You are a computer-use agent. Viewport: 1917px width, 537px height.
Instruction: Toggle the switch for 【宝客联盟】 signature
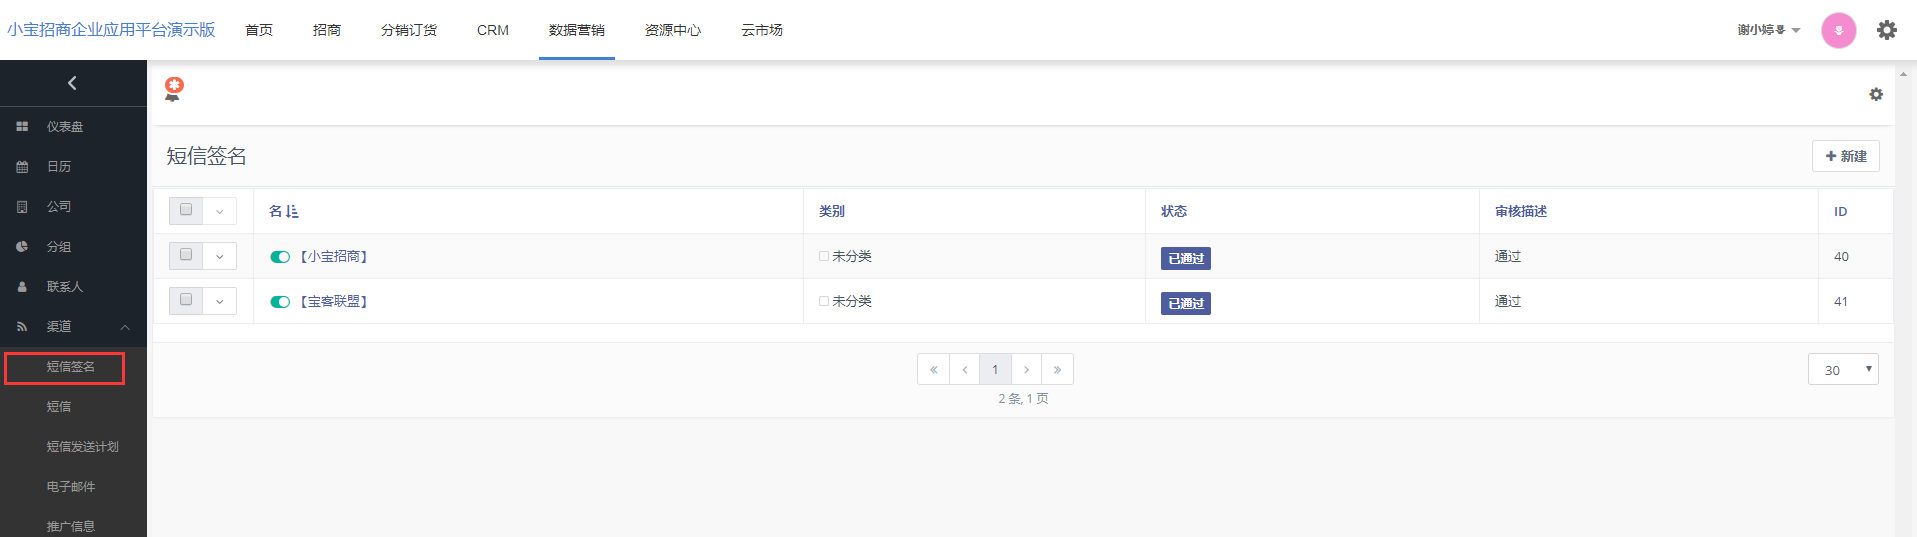[280, 302]
